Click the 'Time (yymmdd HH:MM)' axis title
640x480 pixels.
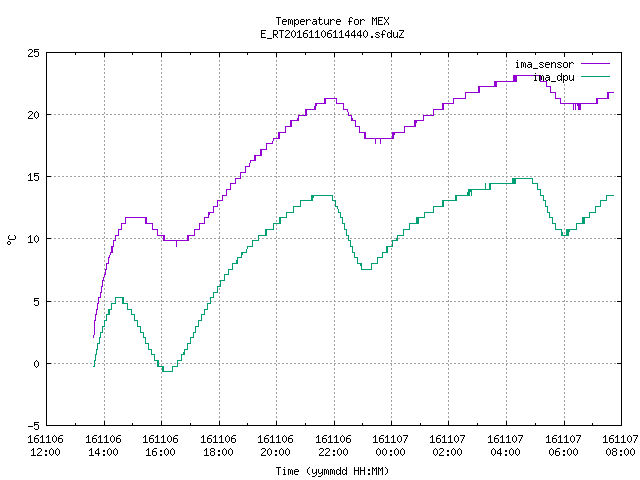[332, 471]
